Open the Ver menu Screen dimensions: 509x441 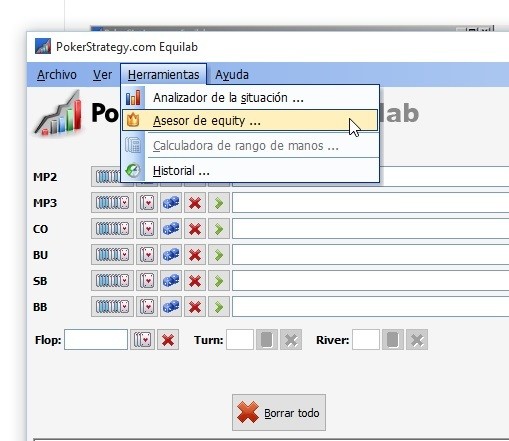102,75
